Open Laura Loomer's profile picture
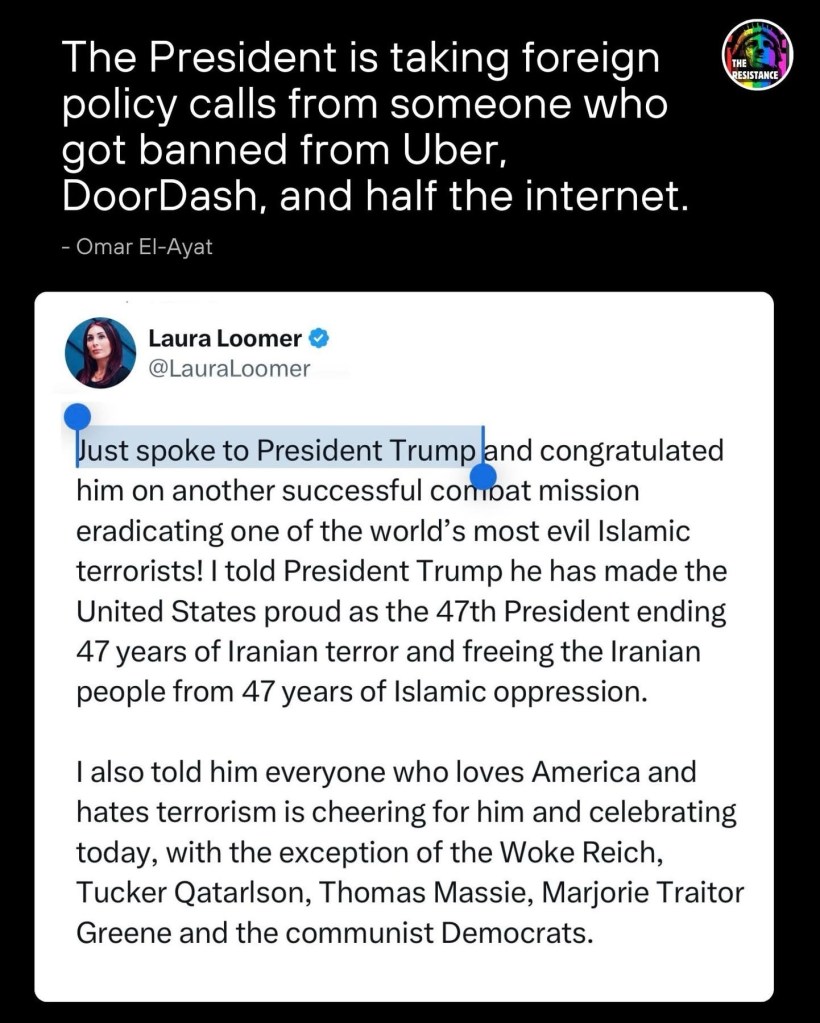Image resolution: width=820 pixels, height=1023 pixels. [x=100, y=352]
